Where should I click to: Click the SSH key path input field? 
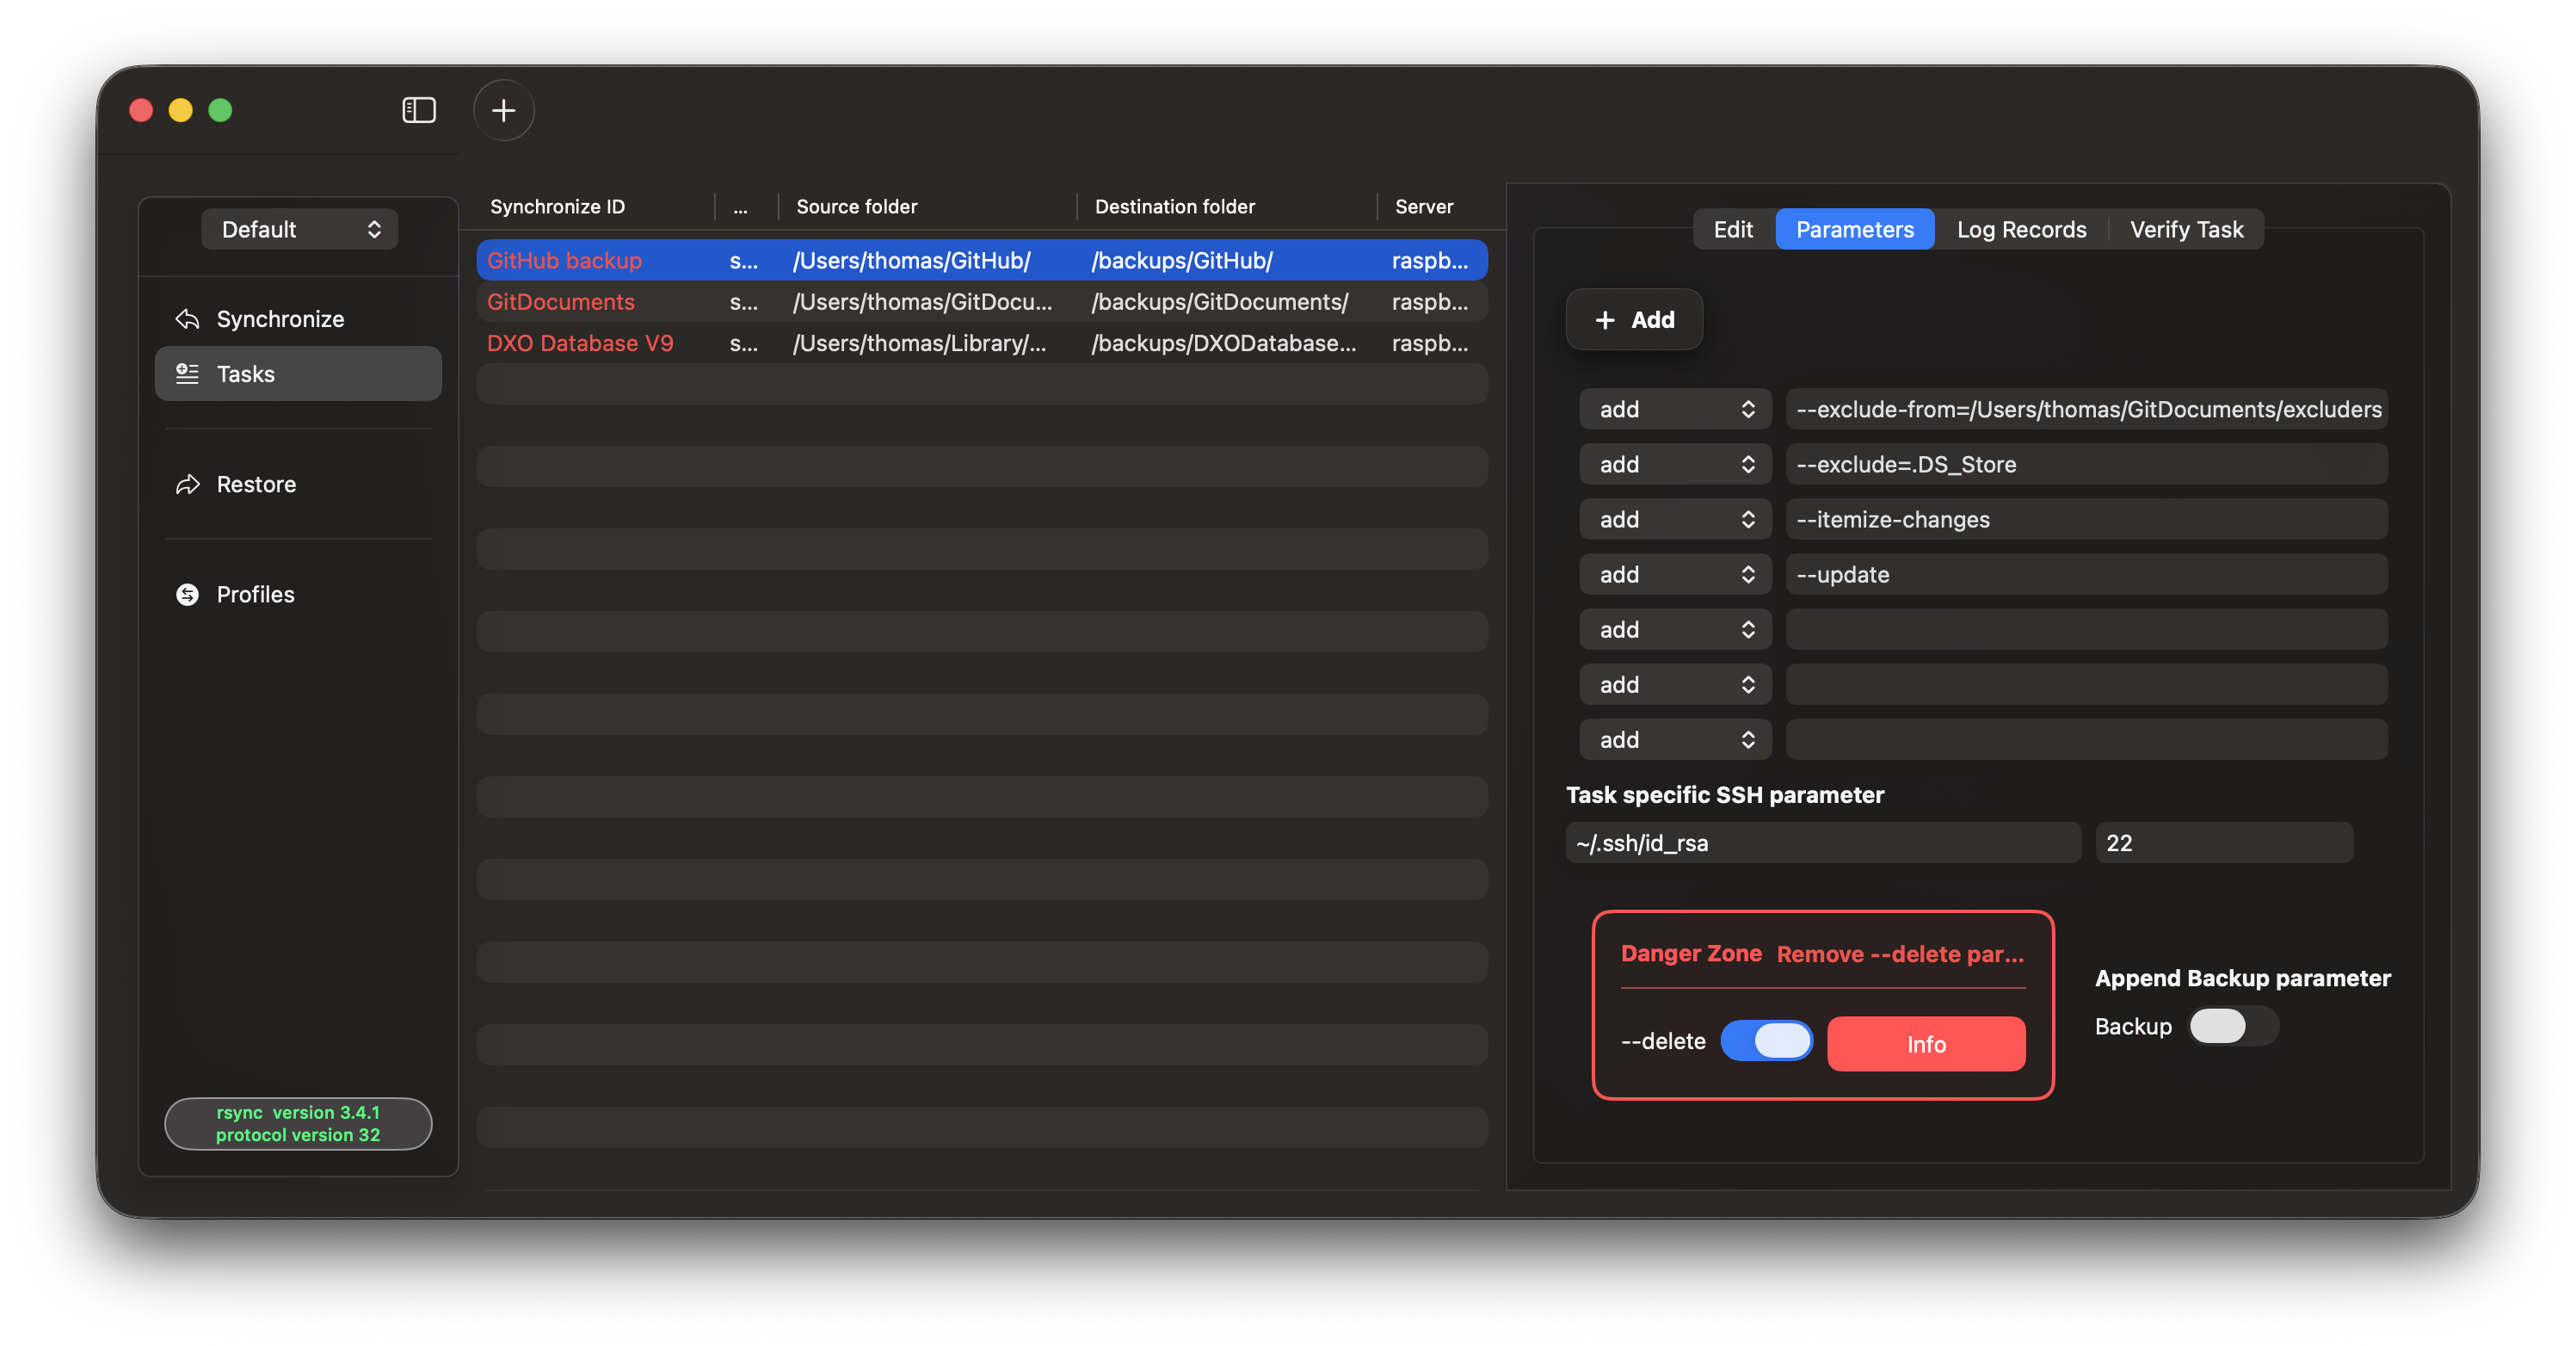point(1822,843)
